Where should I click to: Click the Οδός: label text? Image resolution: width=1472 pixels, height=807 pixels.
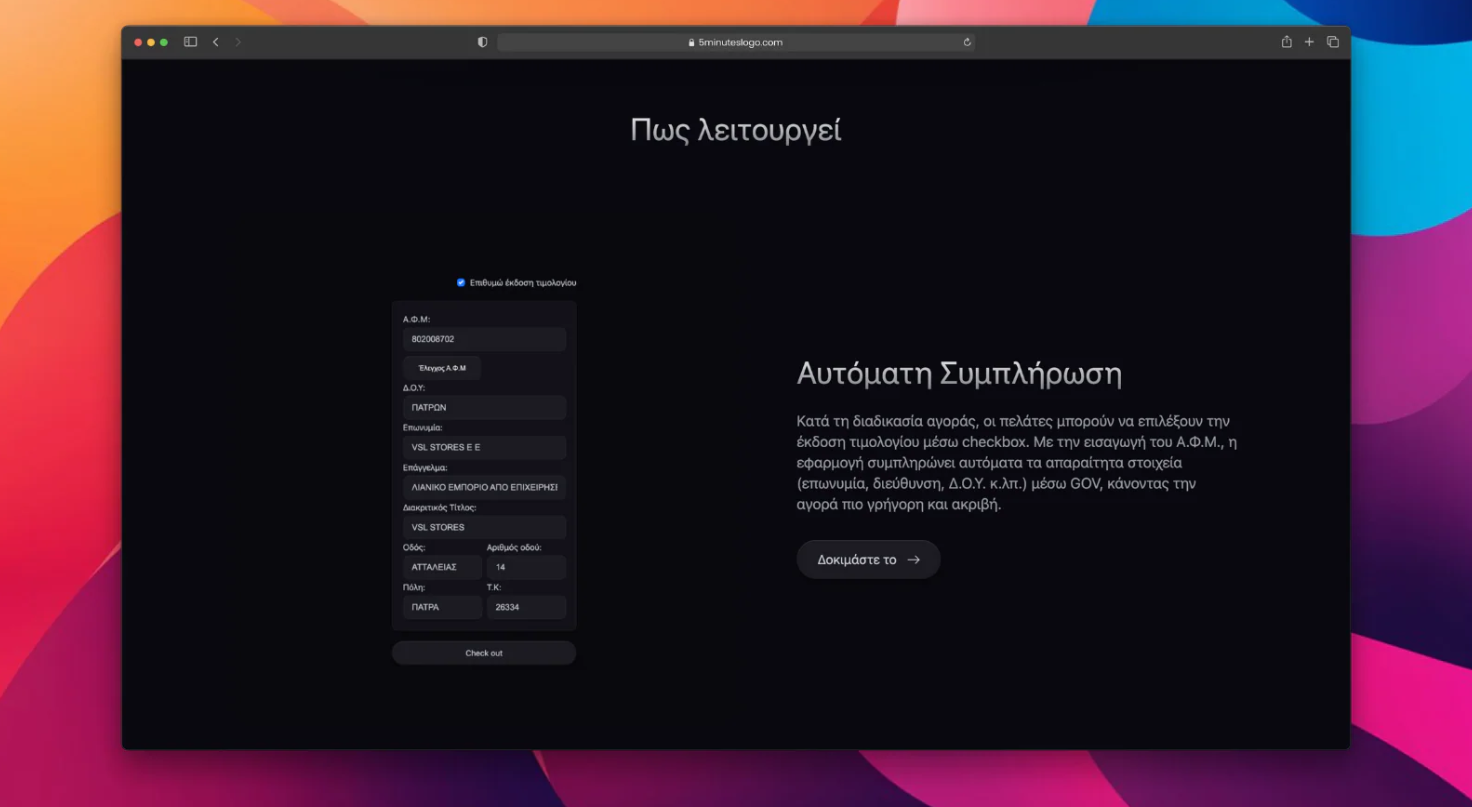[x=414, y=547]
